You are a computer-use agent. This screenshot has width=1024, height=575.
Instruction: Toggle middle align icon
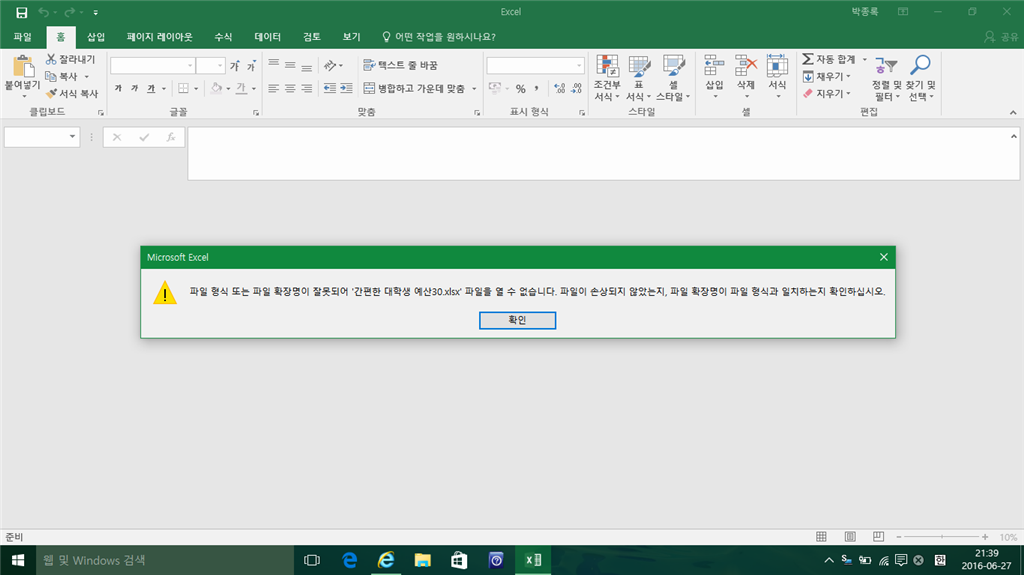tap(290, 65)
